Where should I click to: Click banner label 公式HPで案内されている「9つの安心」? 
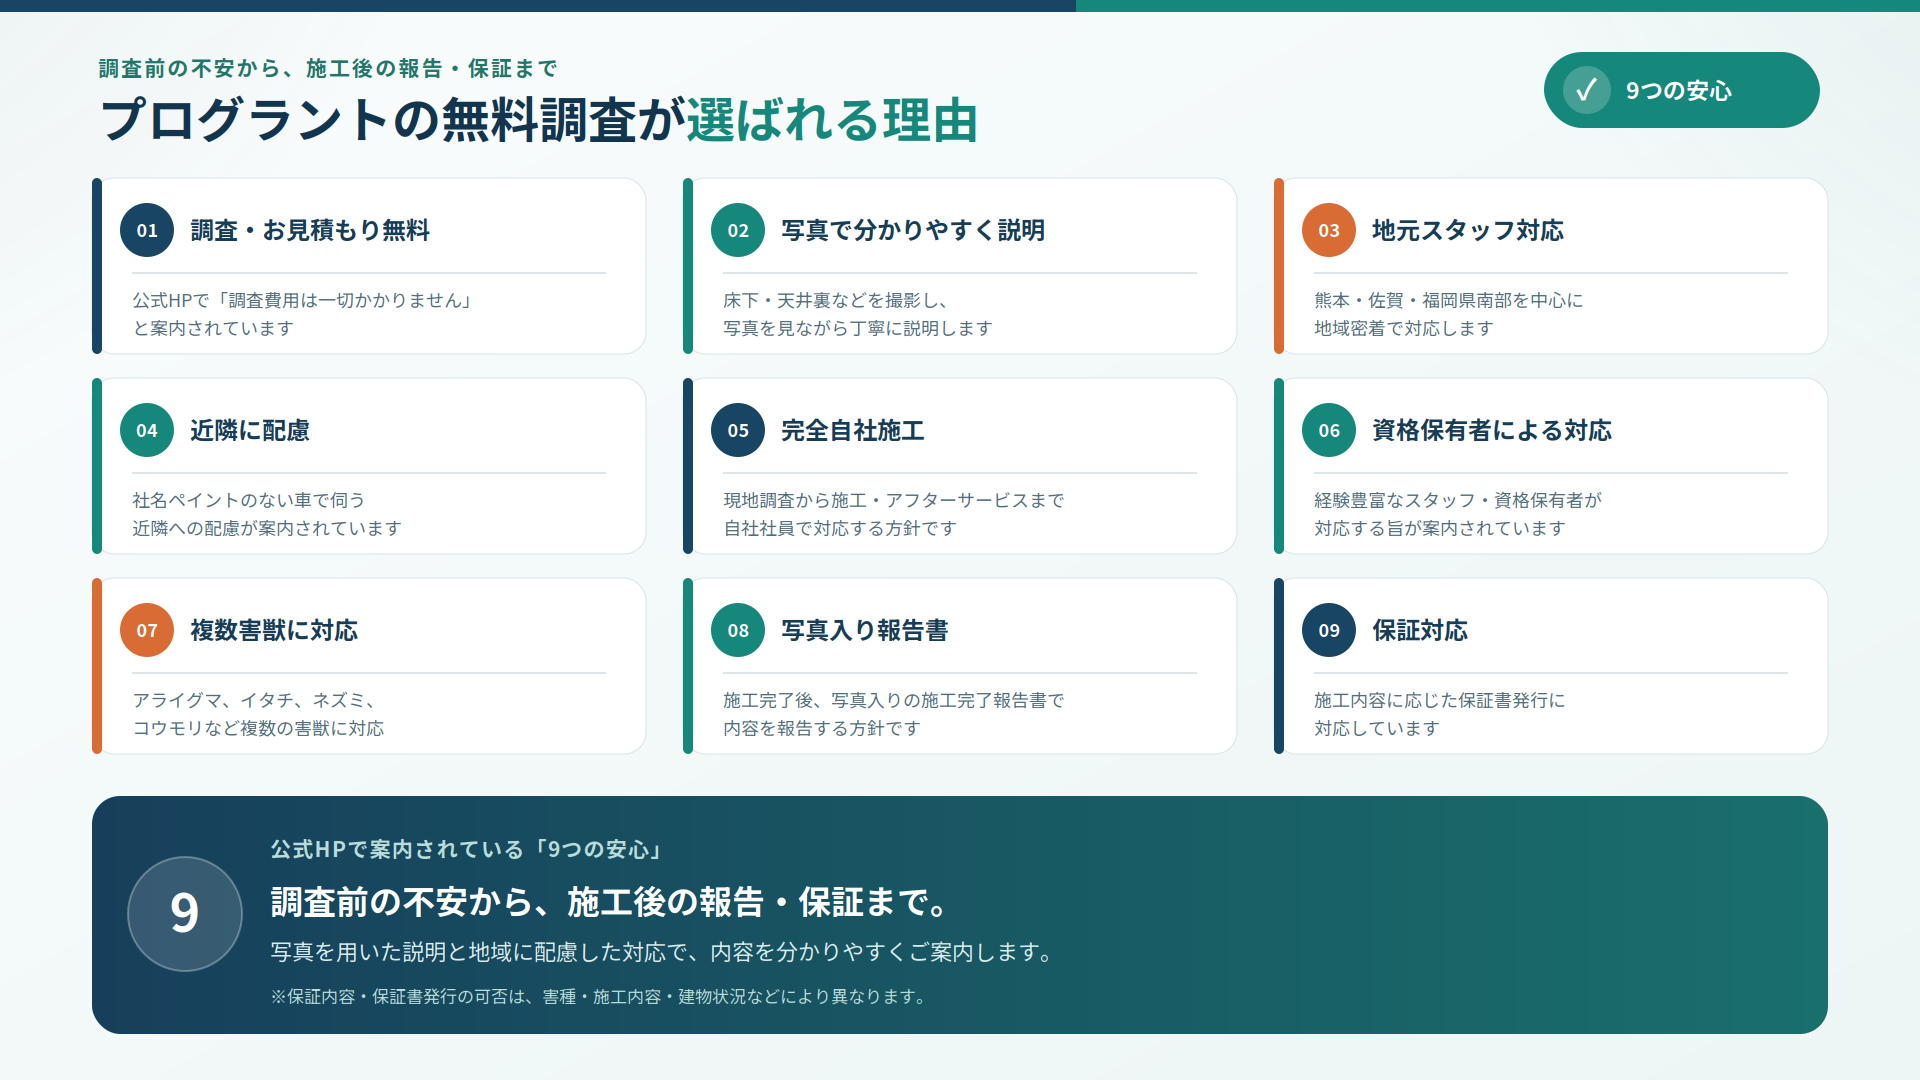[468, 849]
